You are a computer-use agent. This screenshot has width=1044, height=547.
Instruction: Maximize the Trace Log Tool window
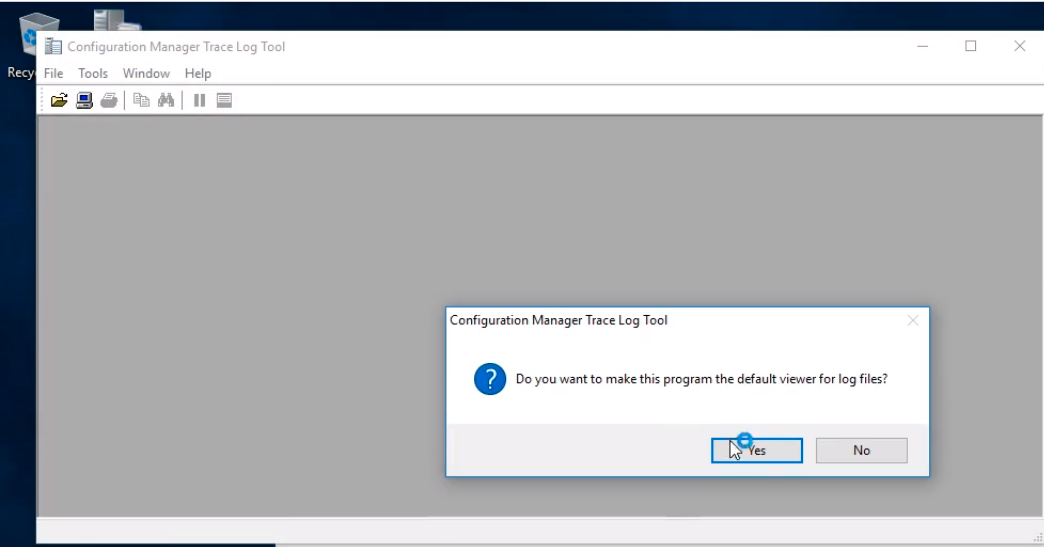(x=971, y=46)
